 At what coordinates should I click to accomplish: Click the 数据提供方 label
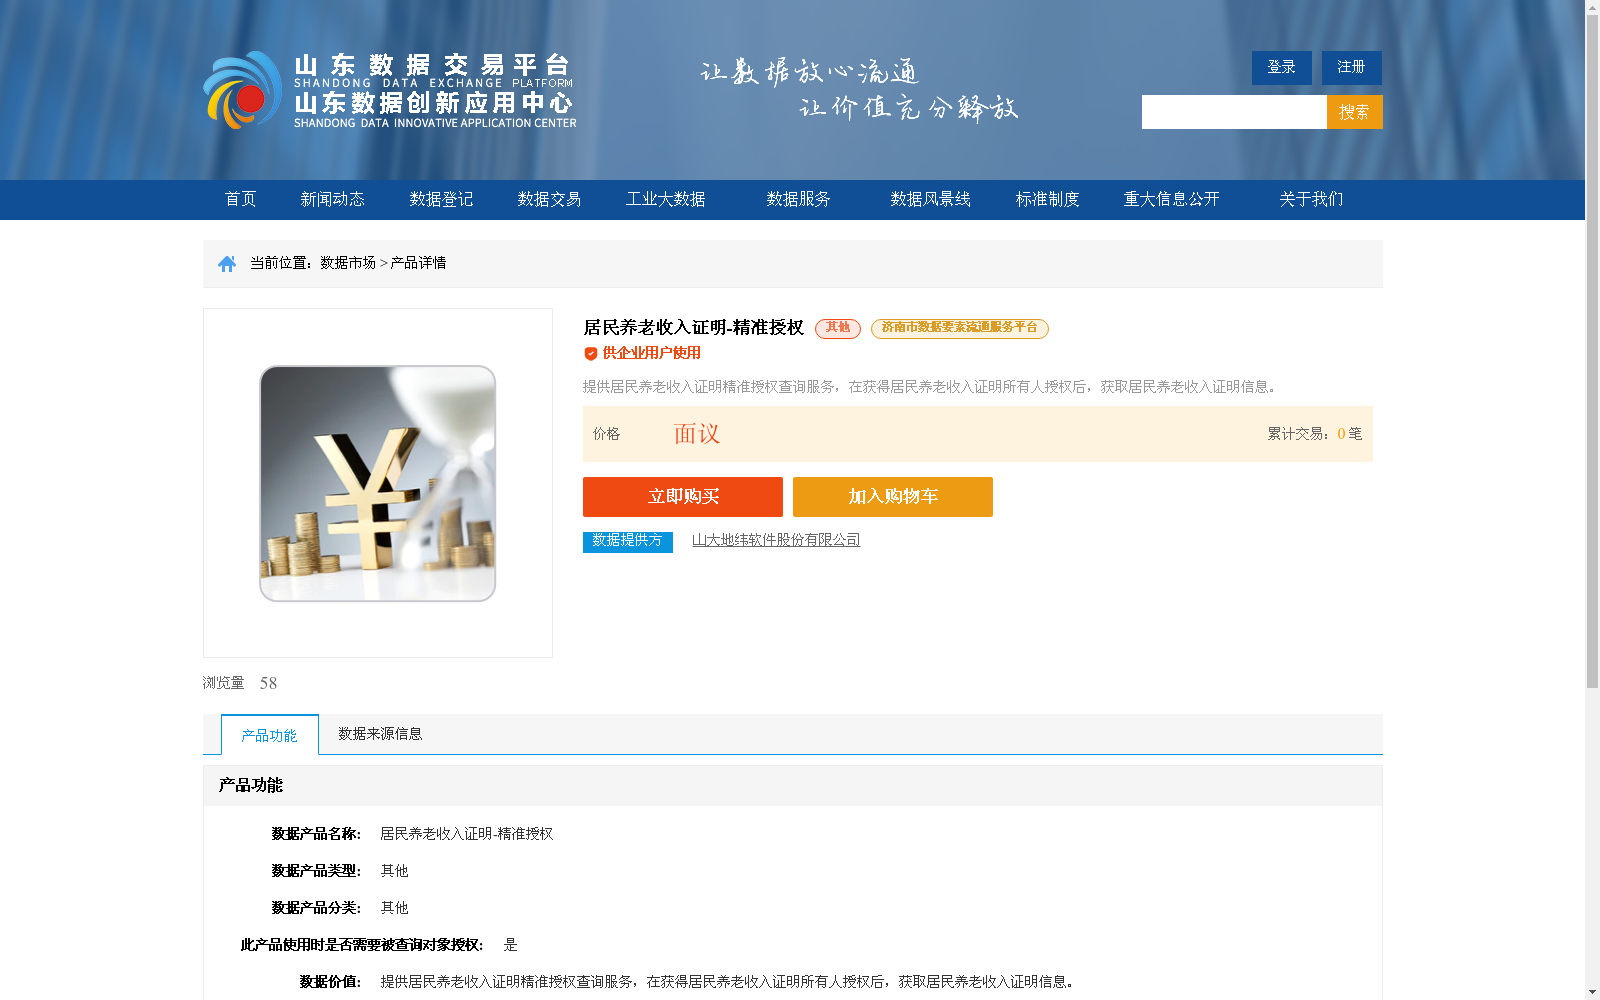coord(628,541)
